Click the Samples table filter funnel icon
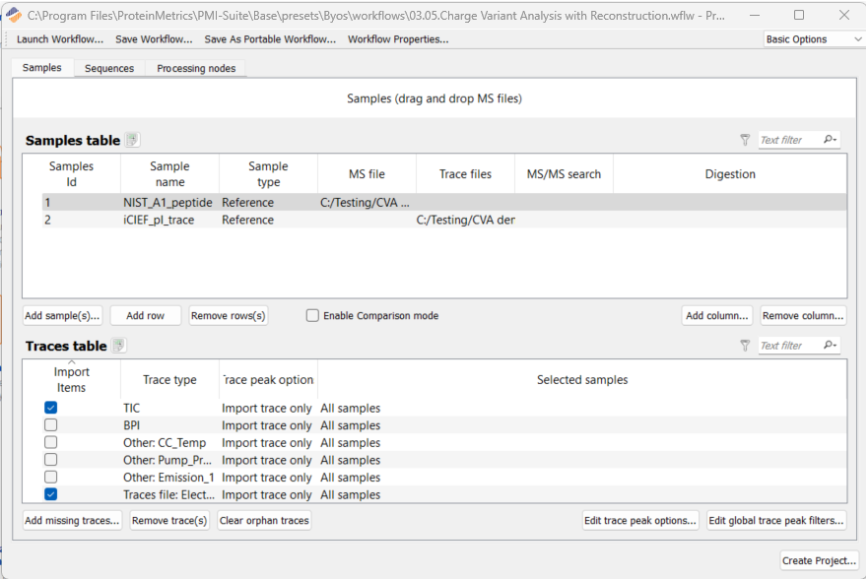 (745, 140)
